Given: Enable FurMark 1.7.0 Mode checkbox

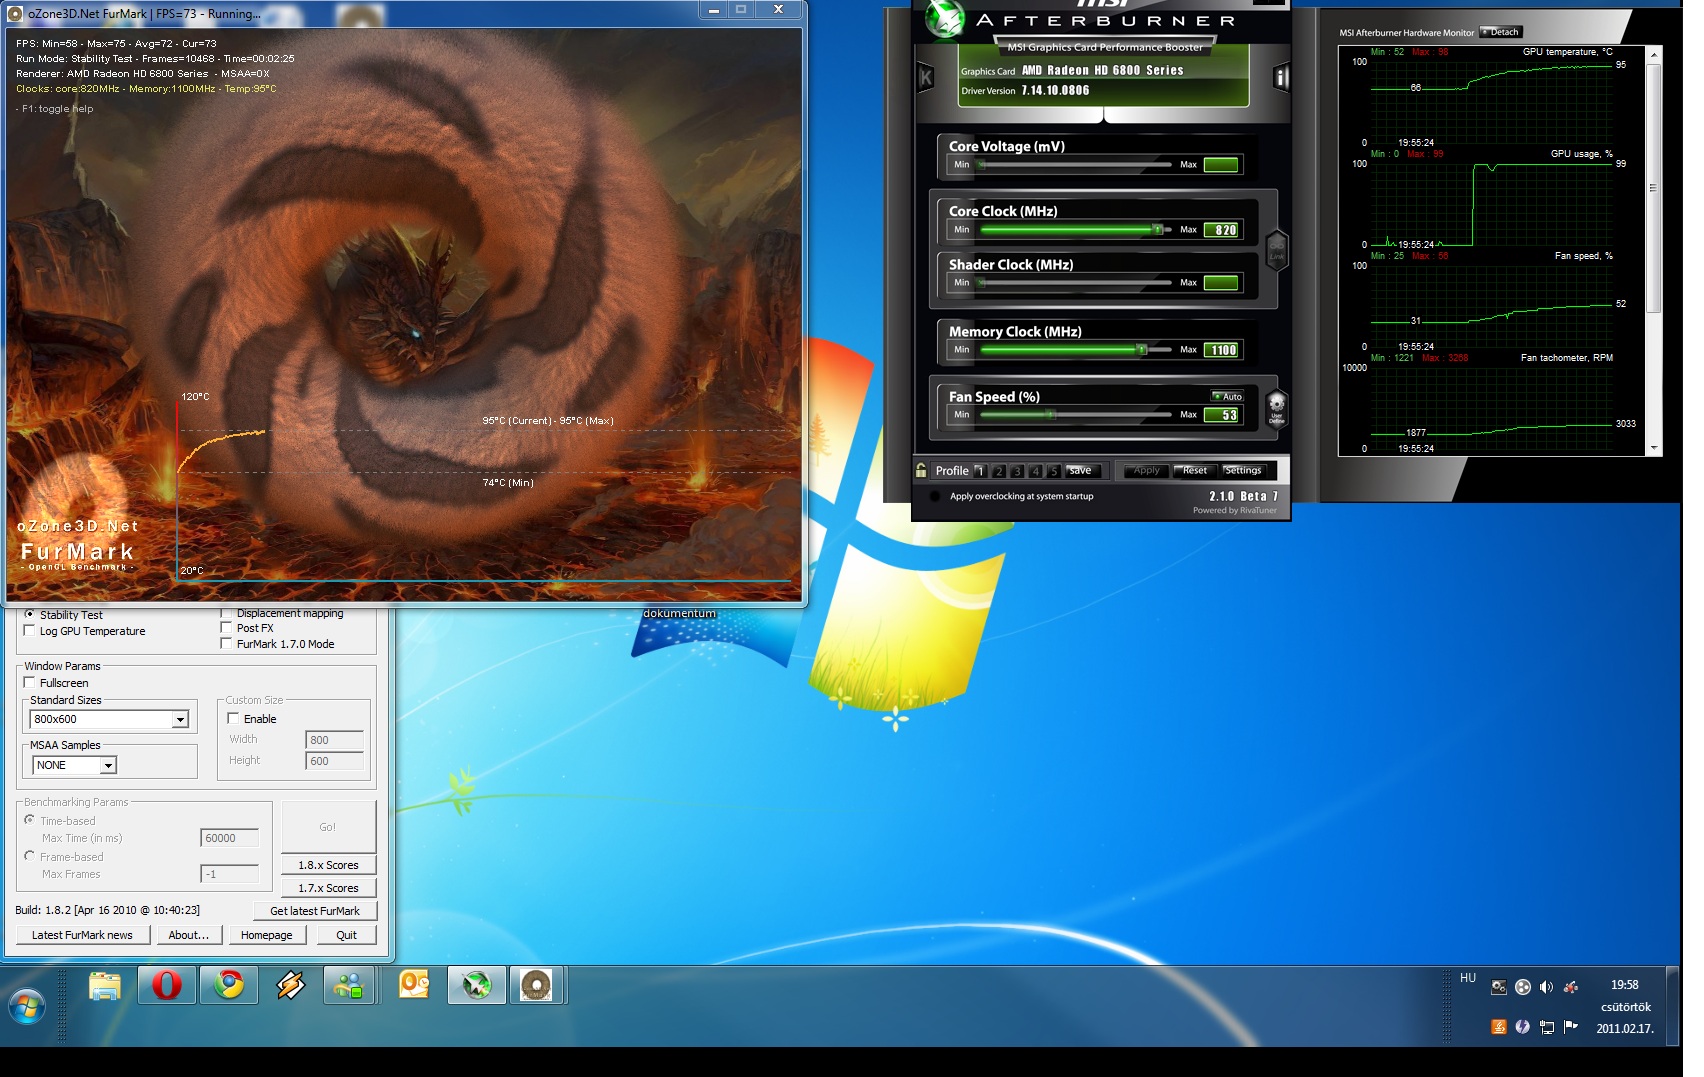Looking at the screenshot, I should click(226, 643).
